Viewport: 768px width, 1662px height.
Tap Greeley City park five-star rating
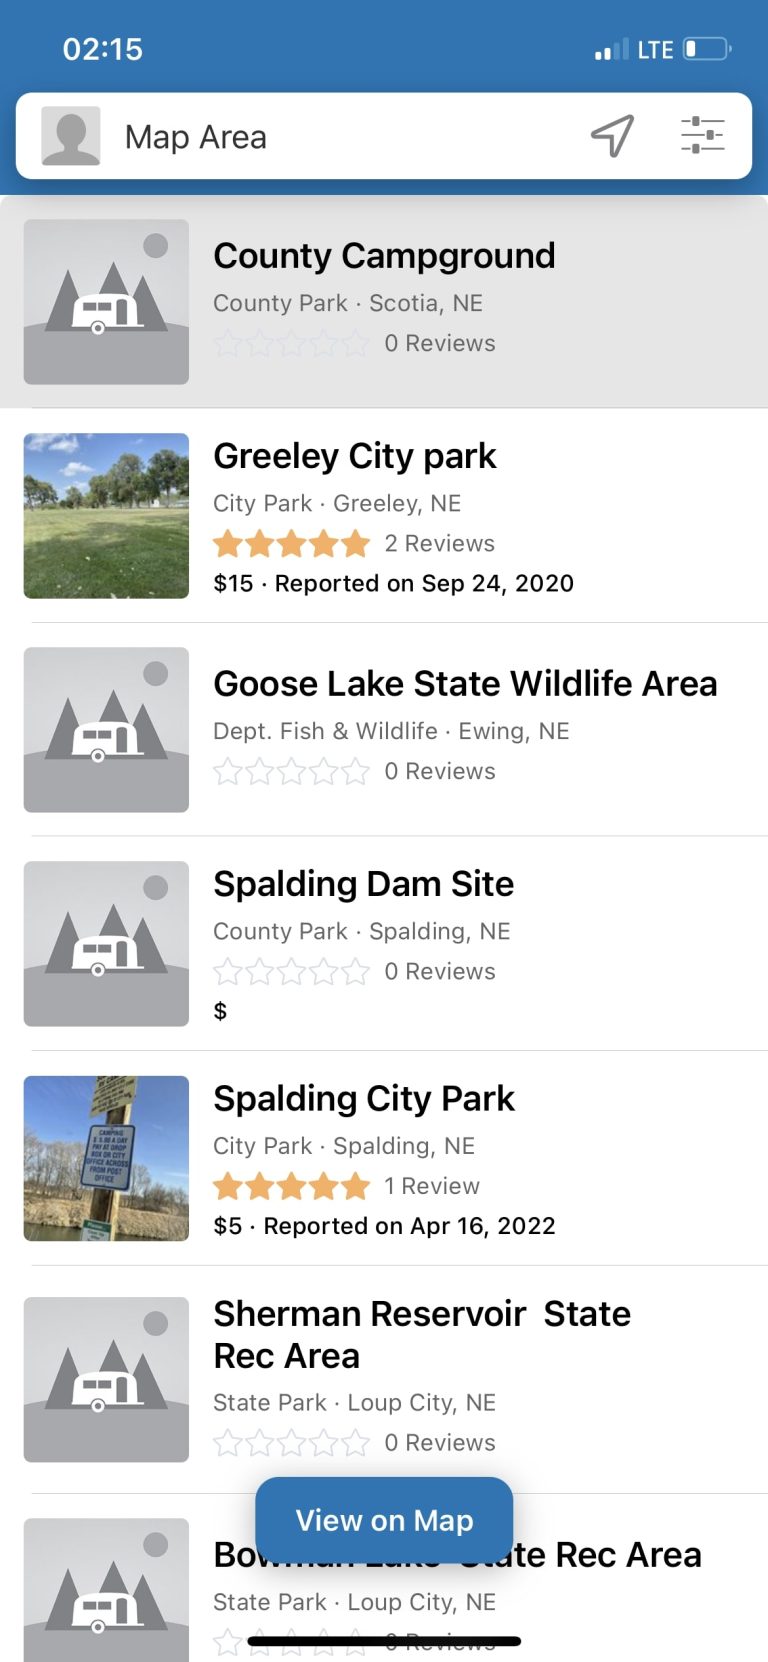[291, 544]
